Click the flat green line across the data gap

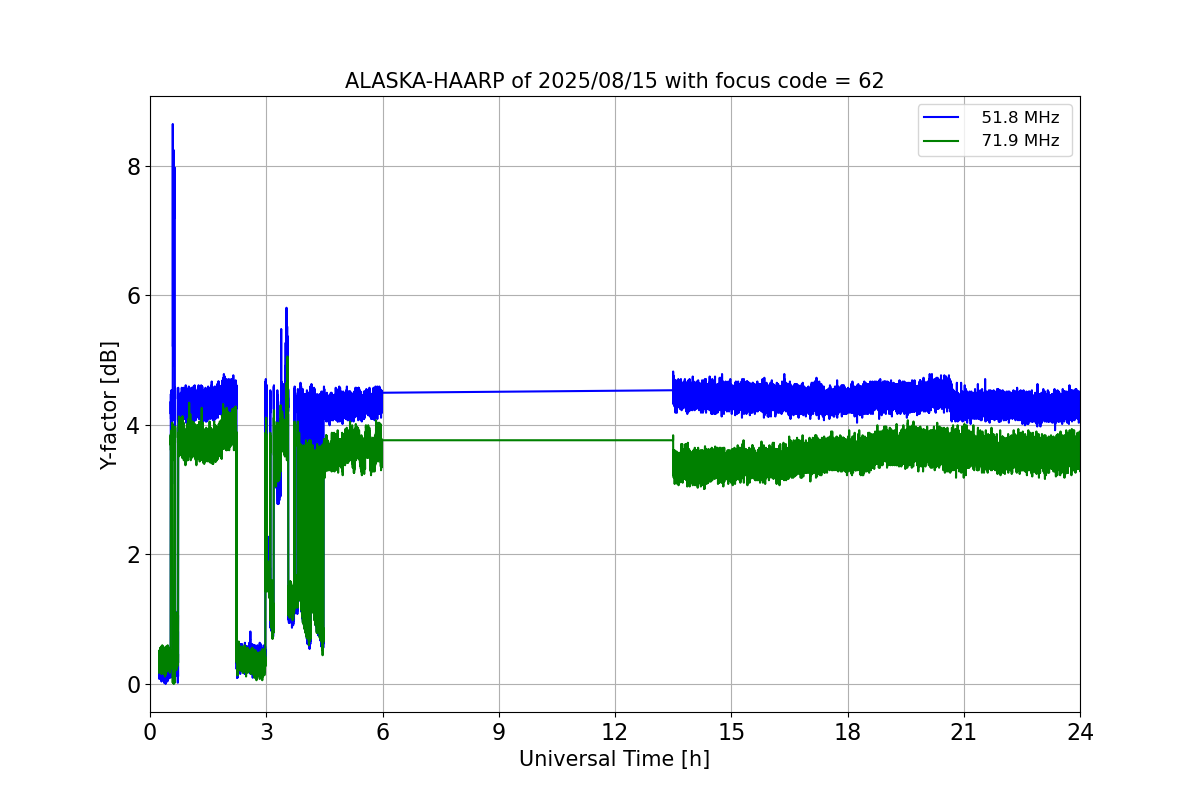point(528,440)
